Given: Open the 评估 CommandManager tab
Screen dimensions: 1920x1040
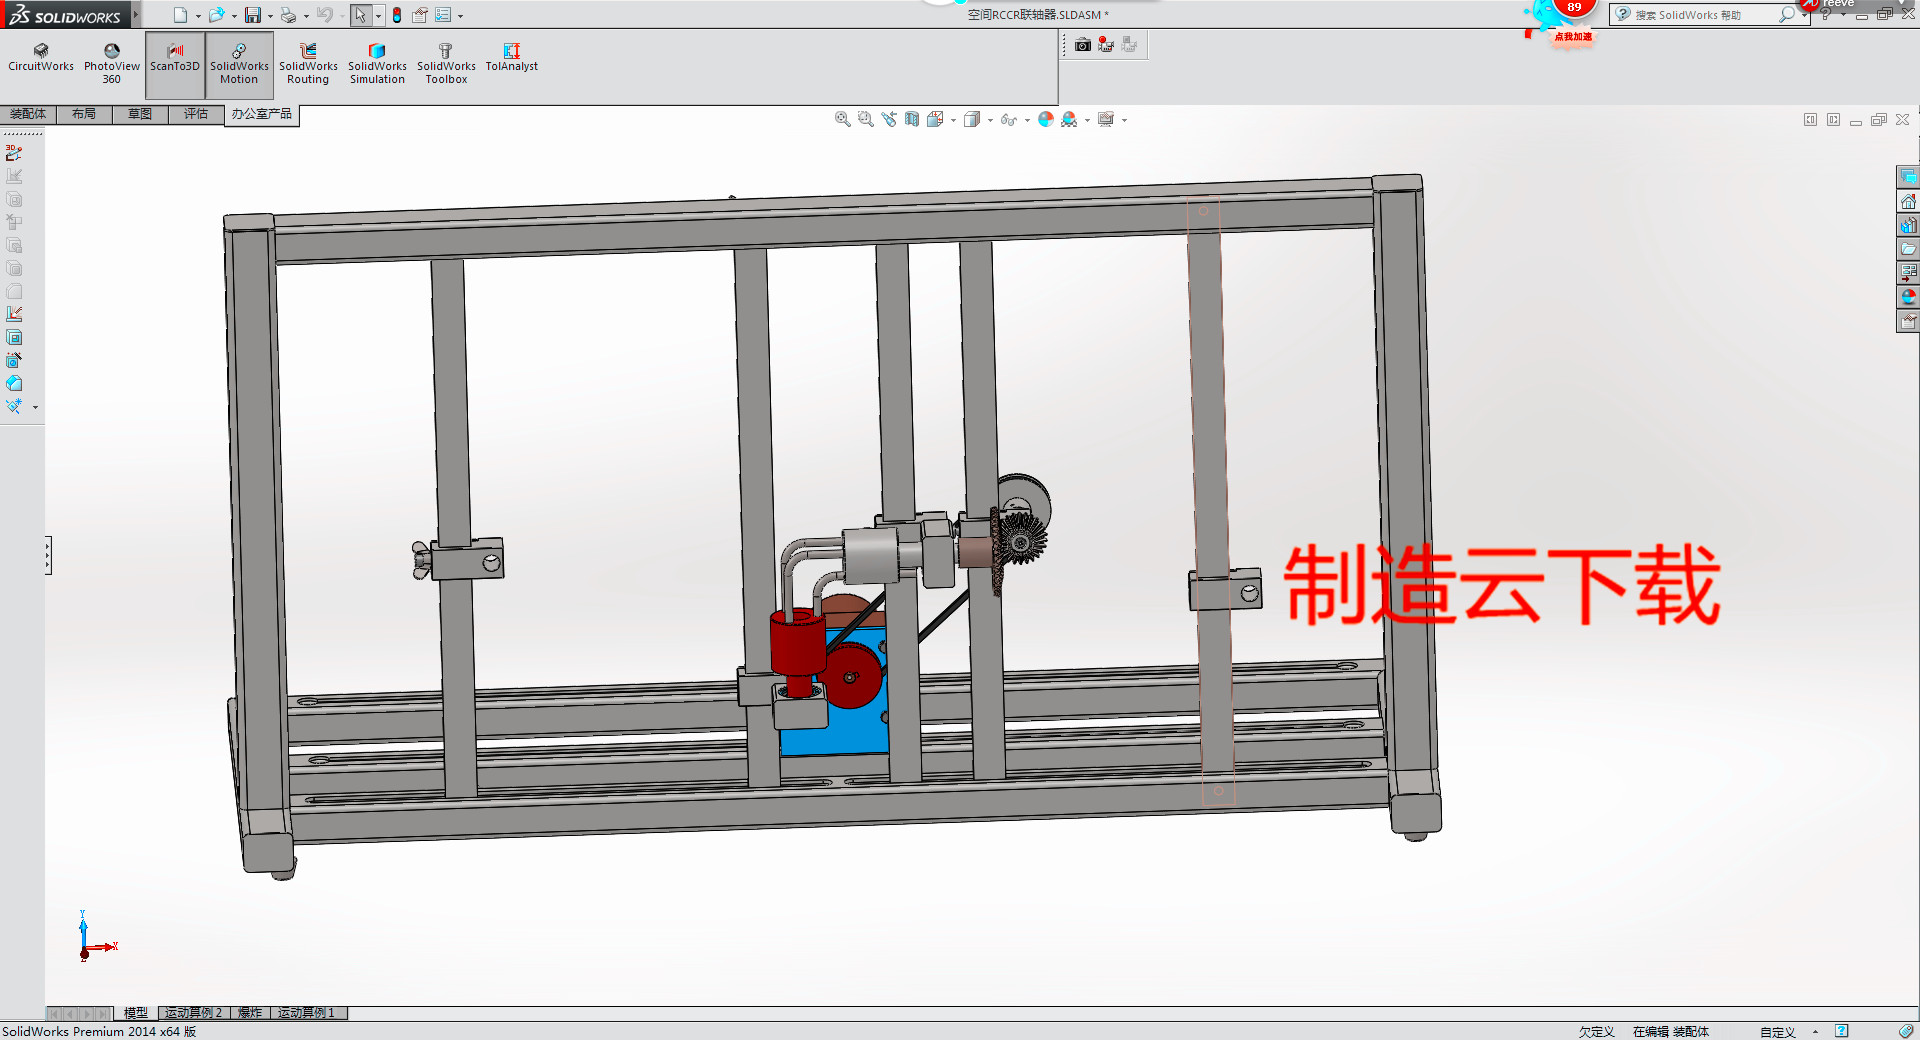Looking at the screenshot, I should click(195, 114).
